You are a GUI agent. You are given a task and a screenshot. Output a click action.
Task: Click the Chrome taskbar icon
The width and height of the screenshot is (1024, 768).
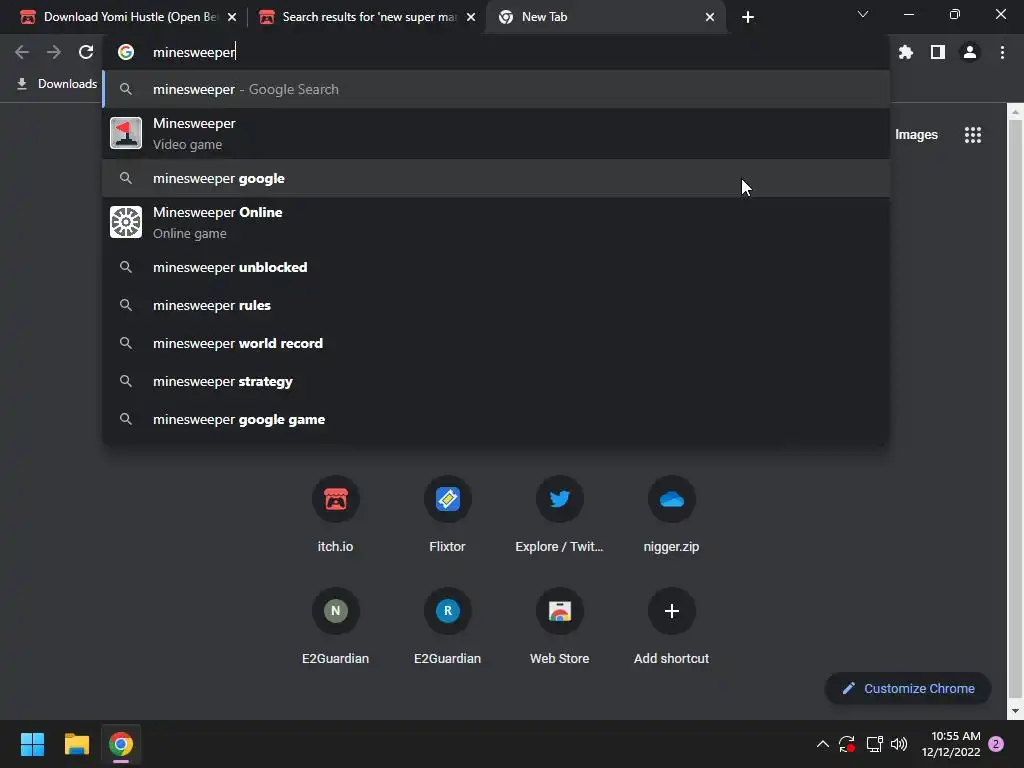121,744
